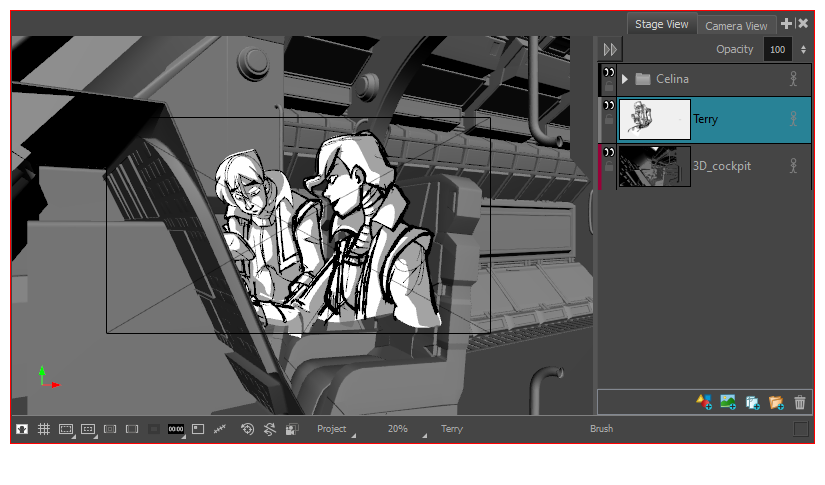
Task: Show the grid overlay
Action: click(44, 429)
